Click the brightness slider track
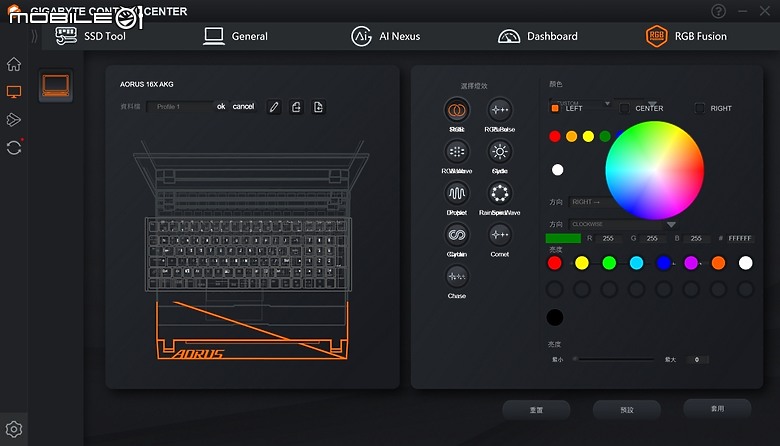Viewport: 780px width, 446px height. coord(614,359)
